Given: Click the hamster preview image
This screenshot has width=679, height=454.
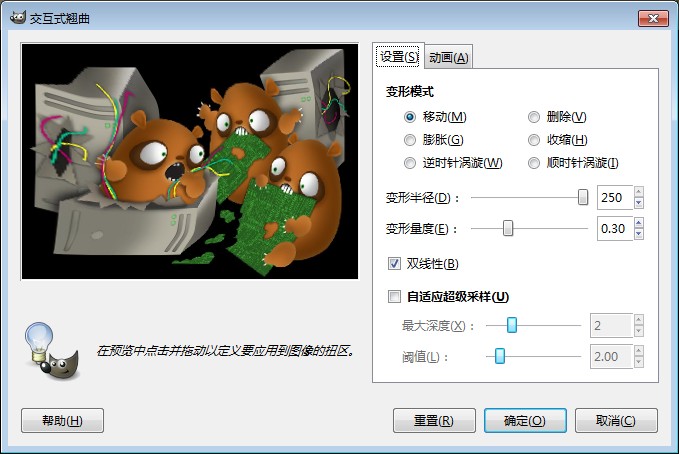Looking at the screenshot, I should [x=190, y=161].
